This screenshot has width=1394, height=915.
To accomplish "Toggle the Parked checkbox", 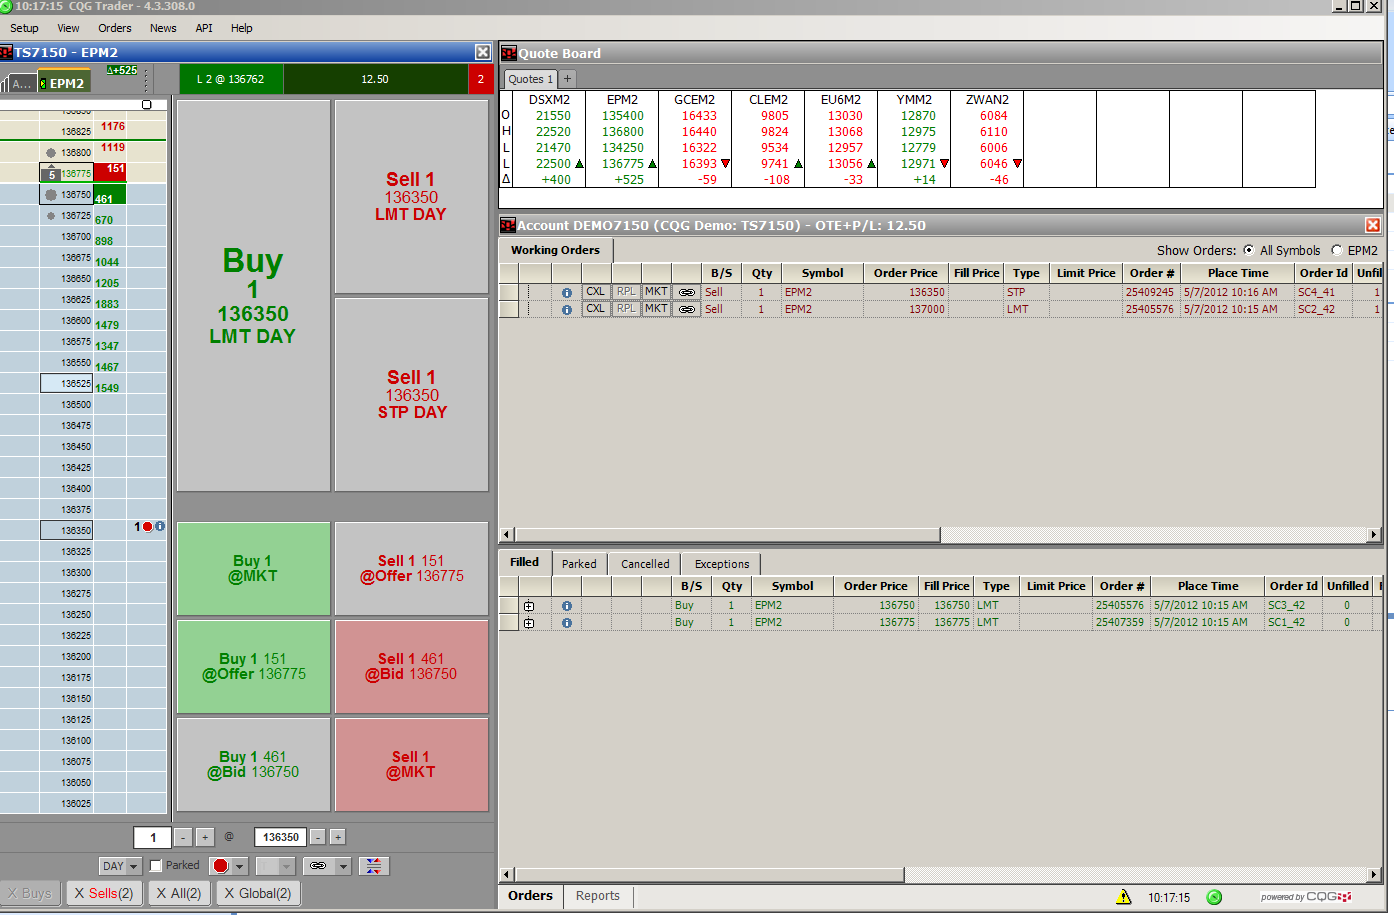I will click(156, 866).
